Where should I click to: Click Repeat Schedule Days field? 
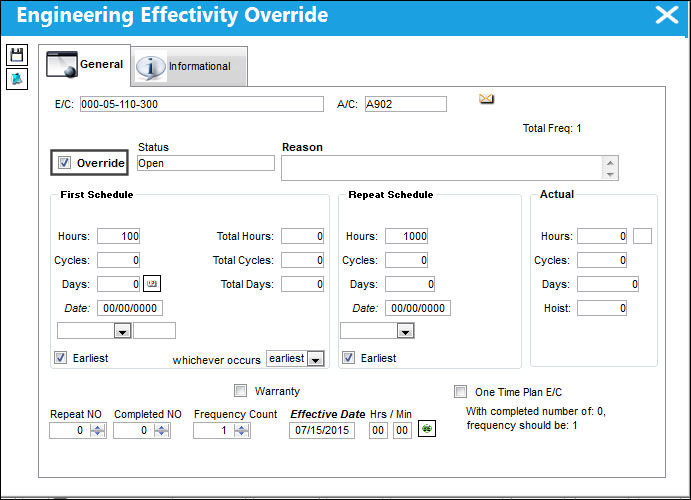[x=410, y=284]
